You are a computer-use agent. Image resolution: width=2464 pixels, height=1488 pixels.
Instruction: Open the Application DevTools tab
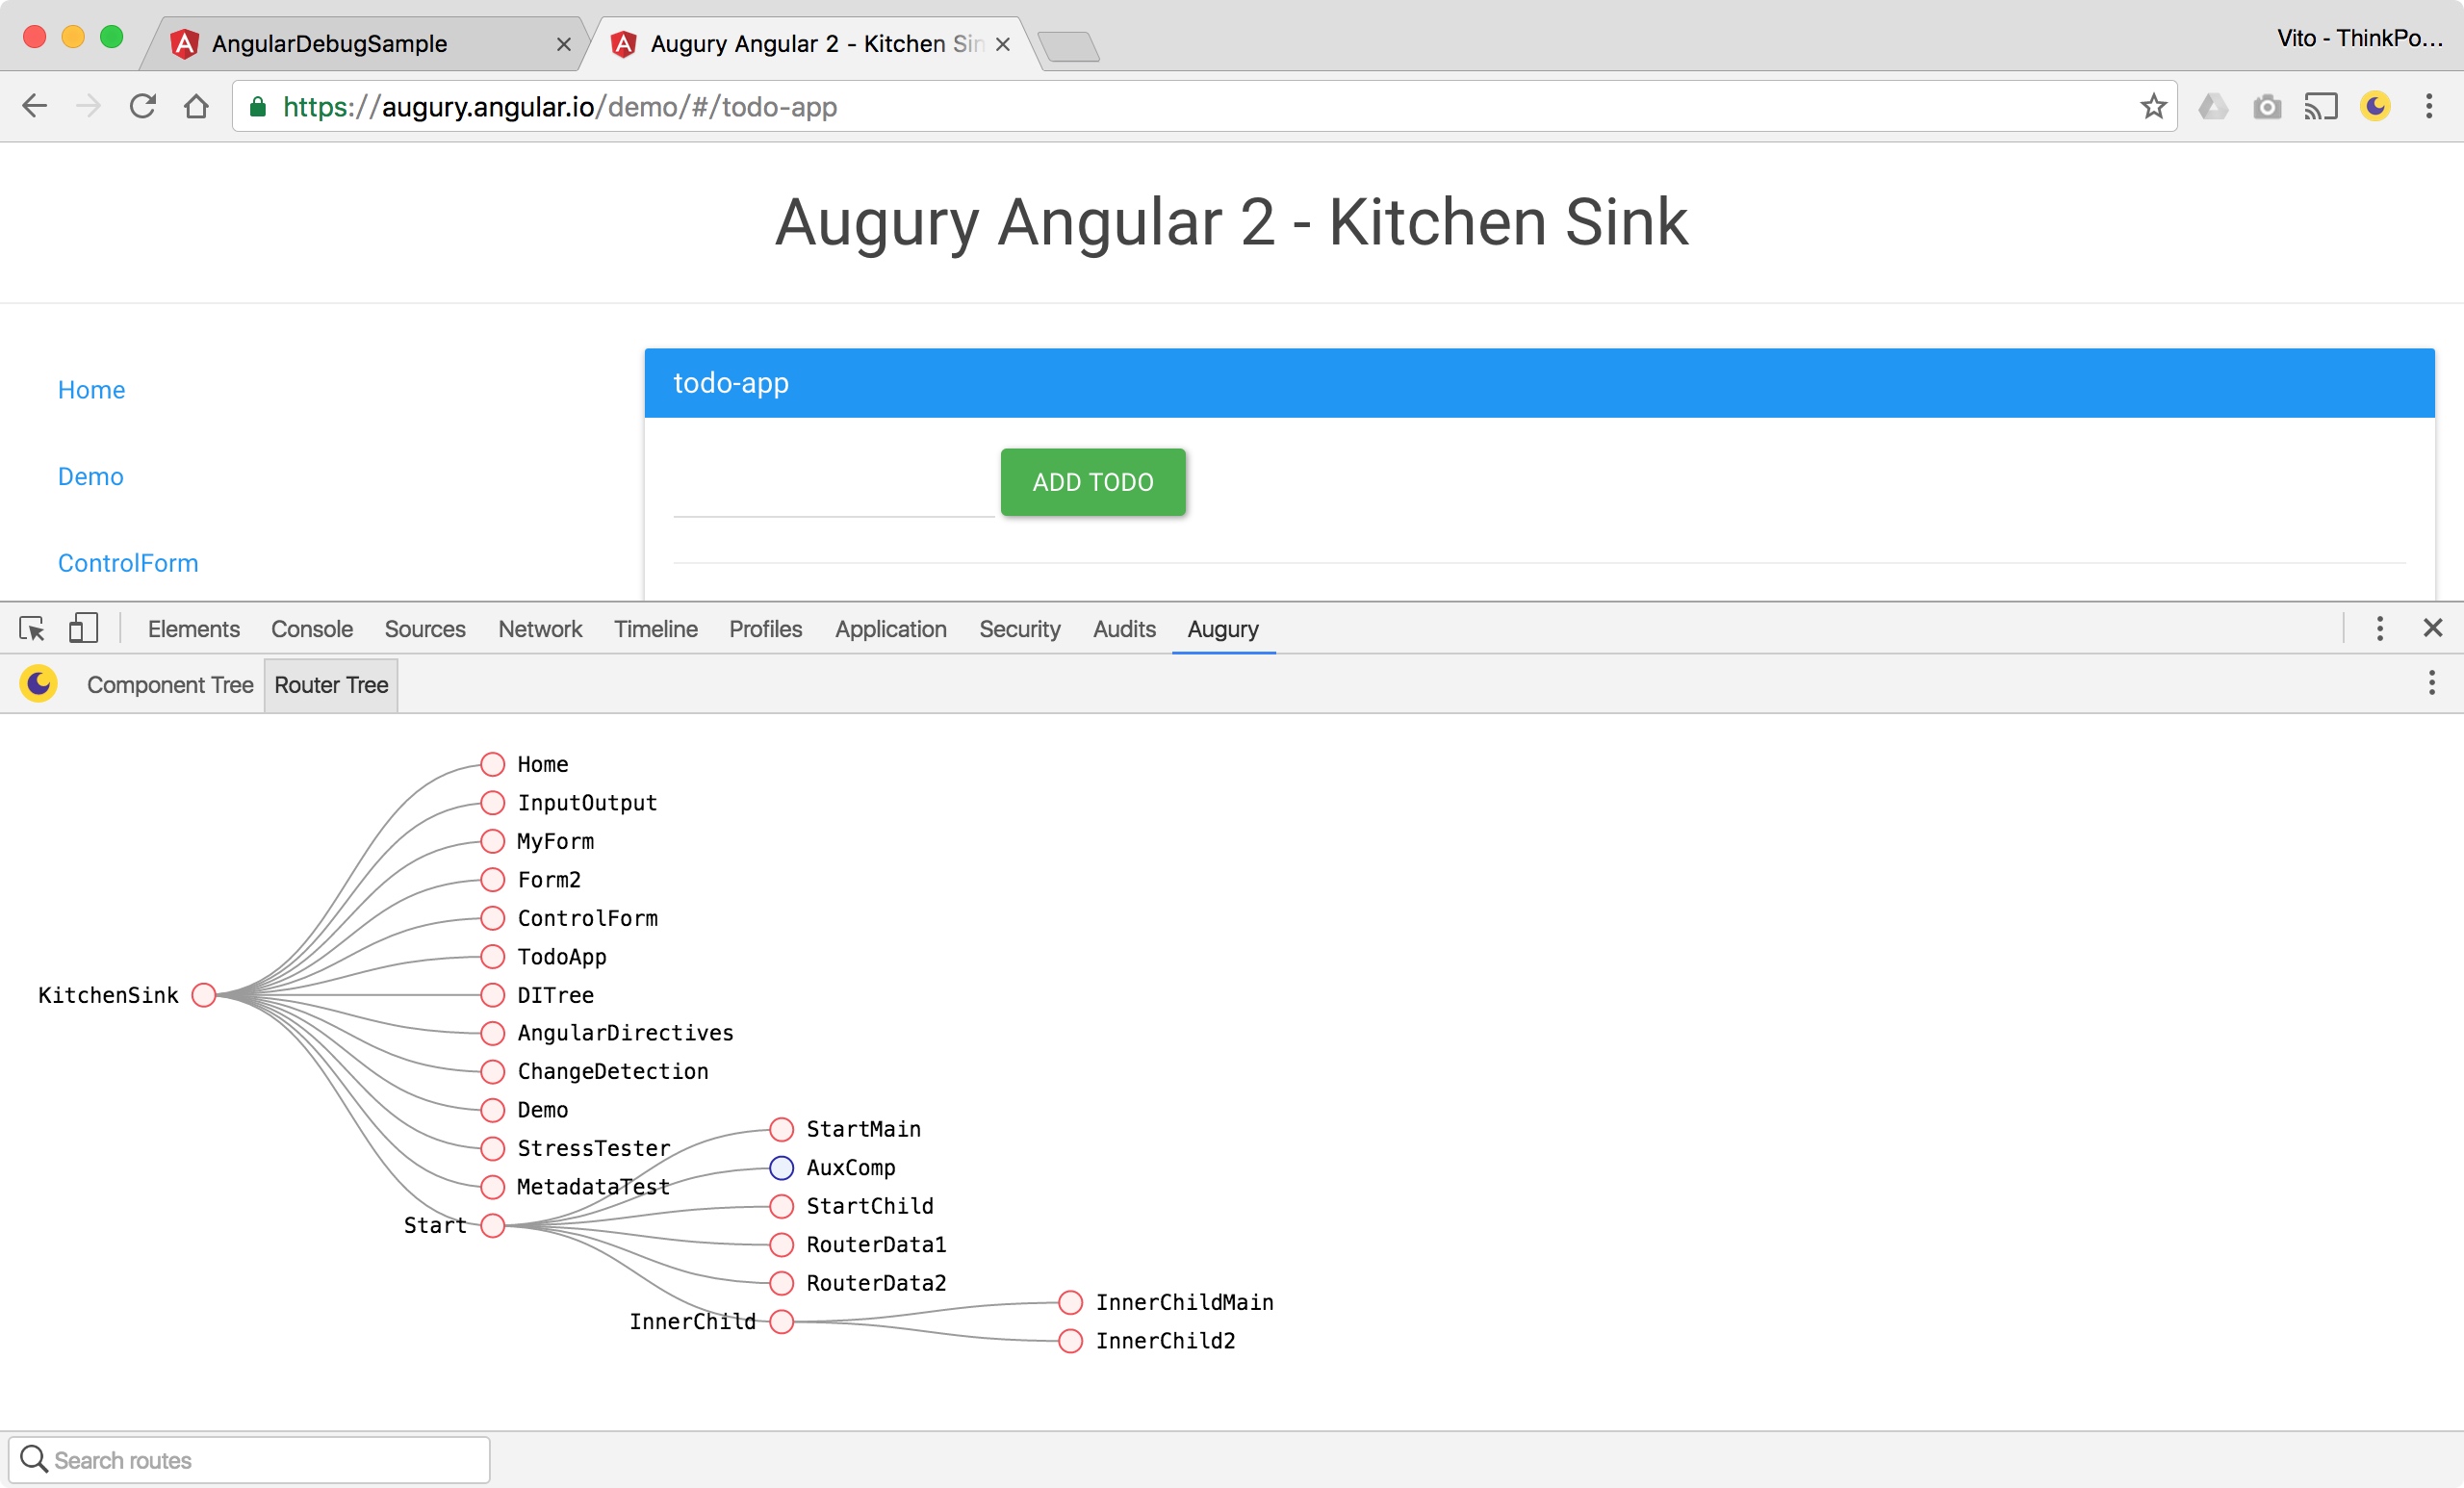tap(891, 629)
